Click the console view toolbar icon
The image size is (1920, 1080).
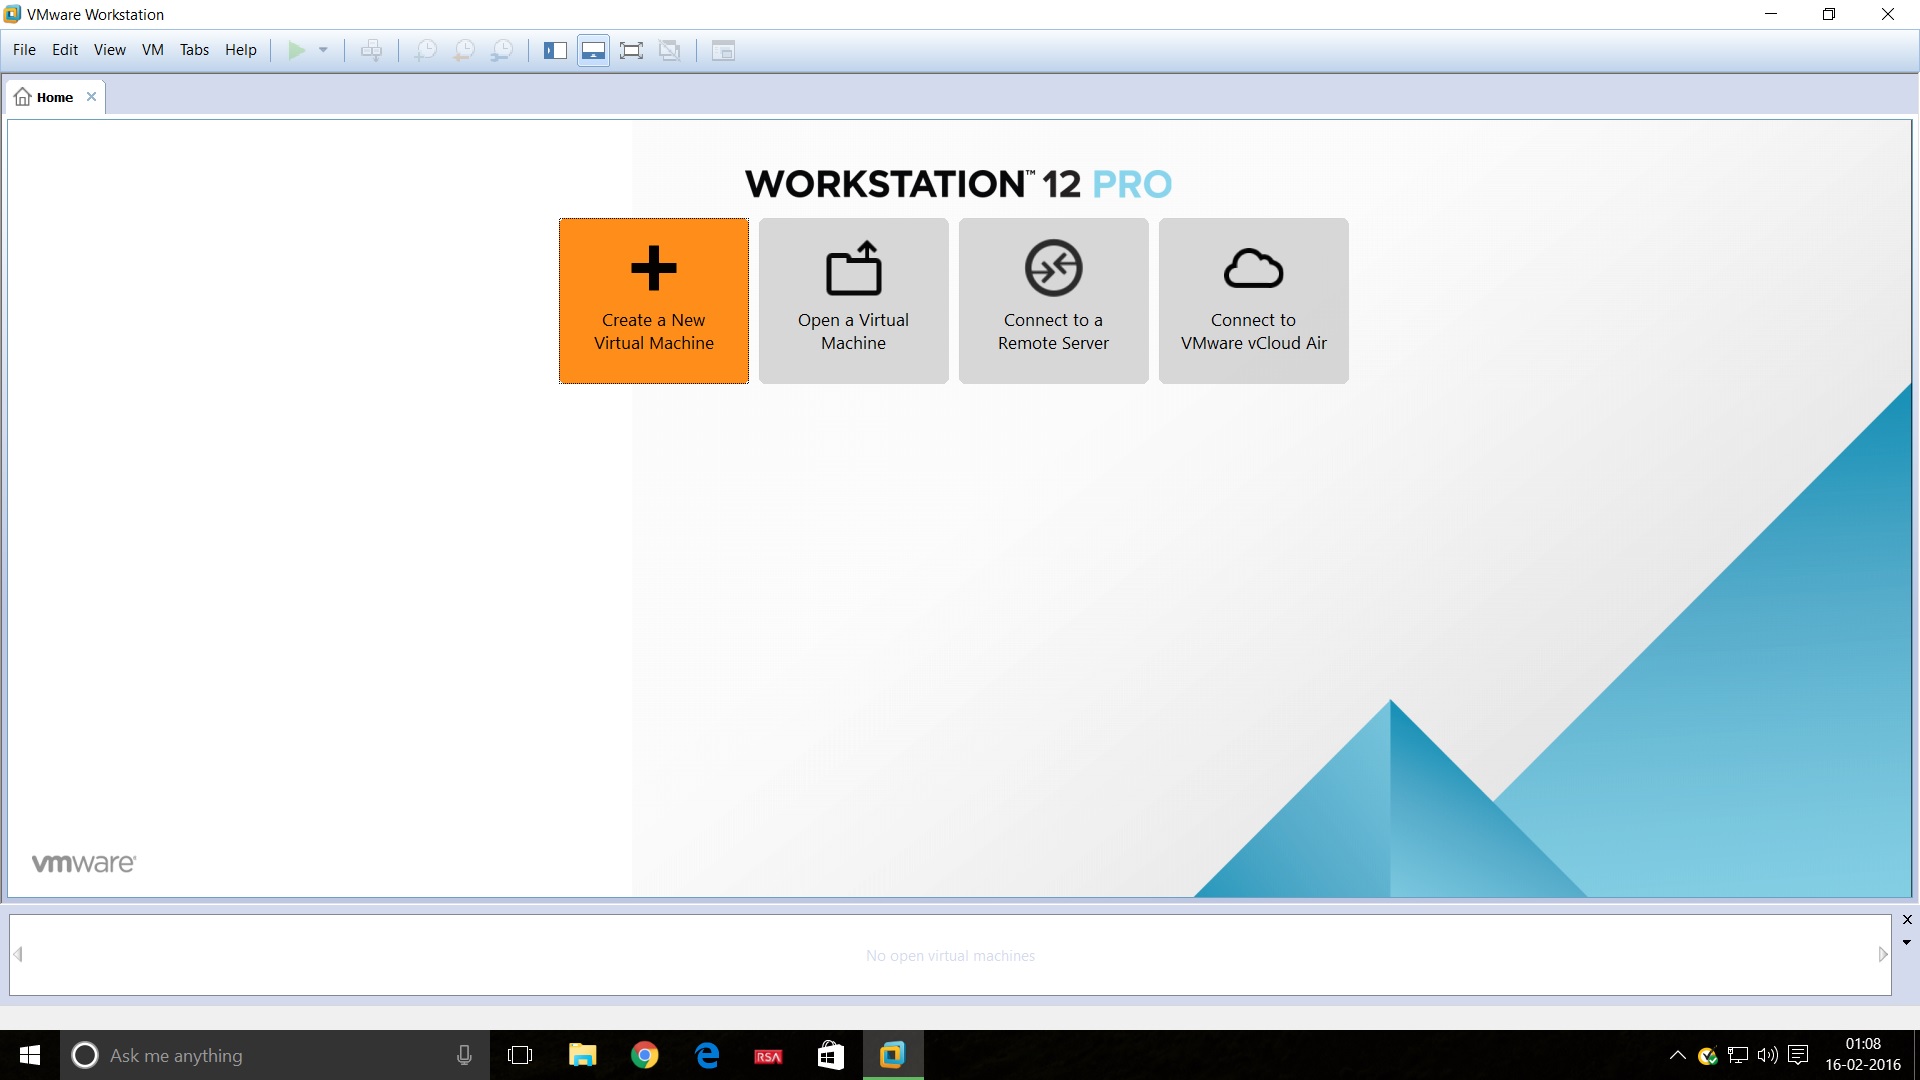click(723, 50)
